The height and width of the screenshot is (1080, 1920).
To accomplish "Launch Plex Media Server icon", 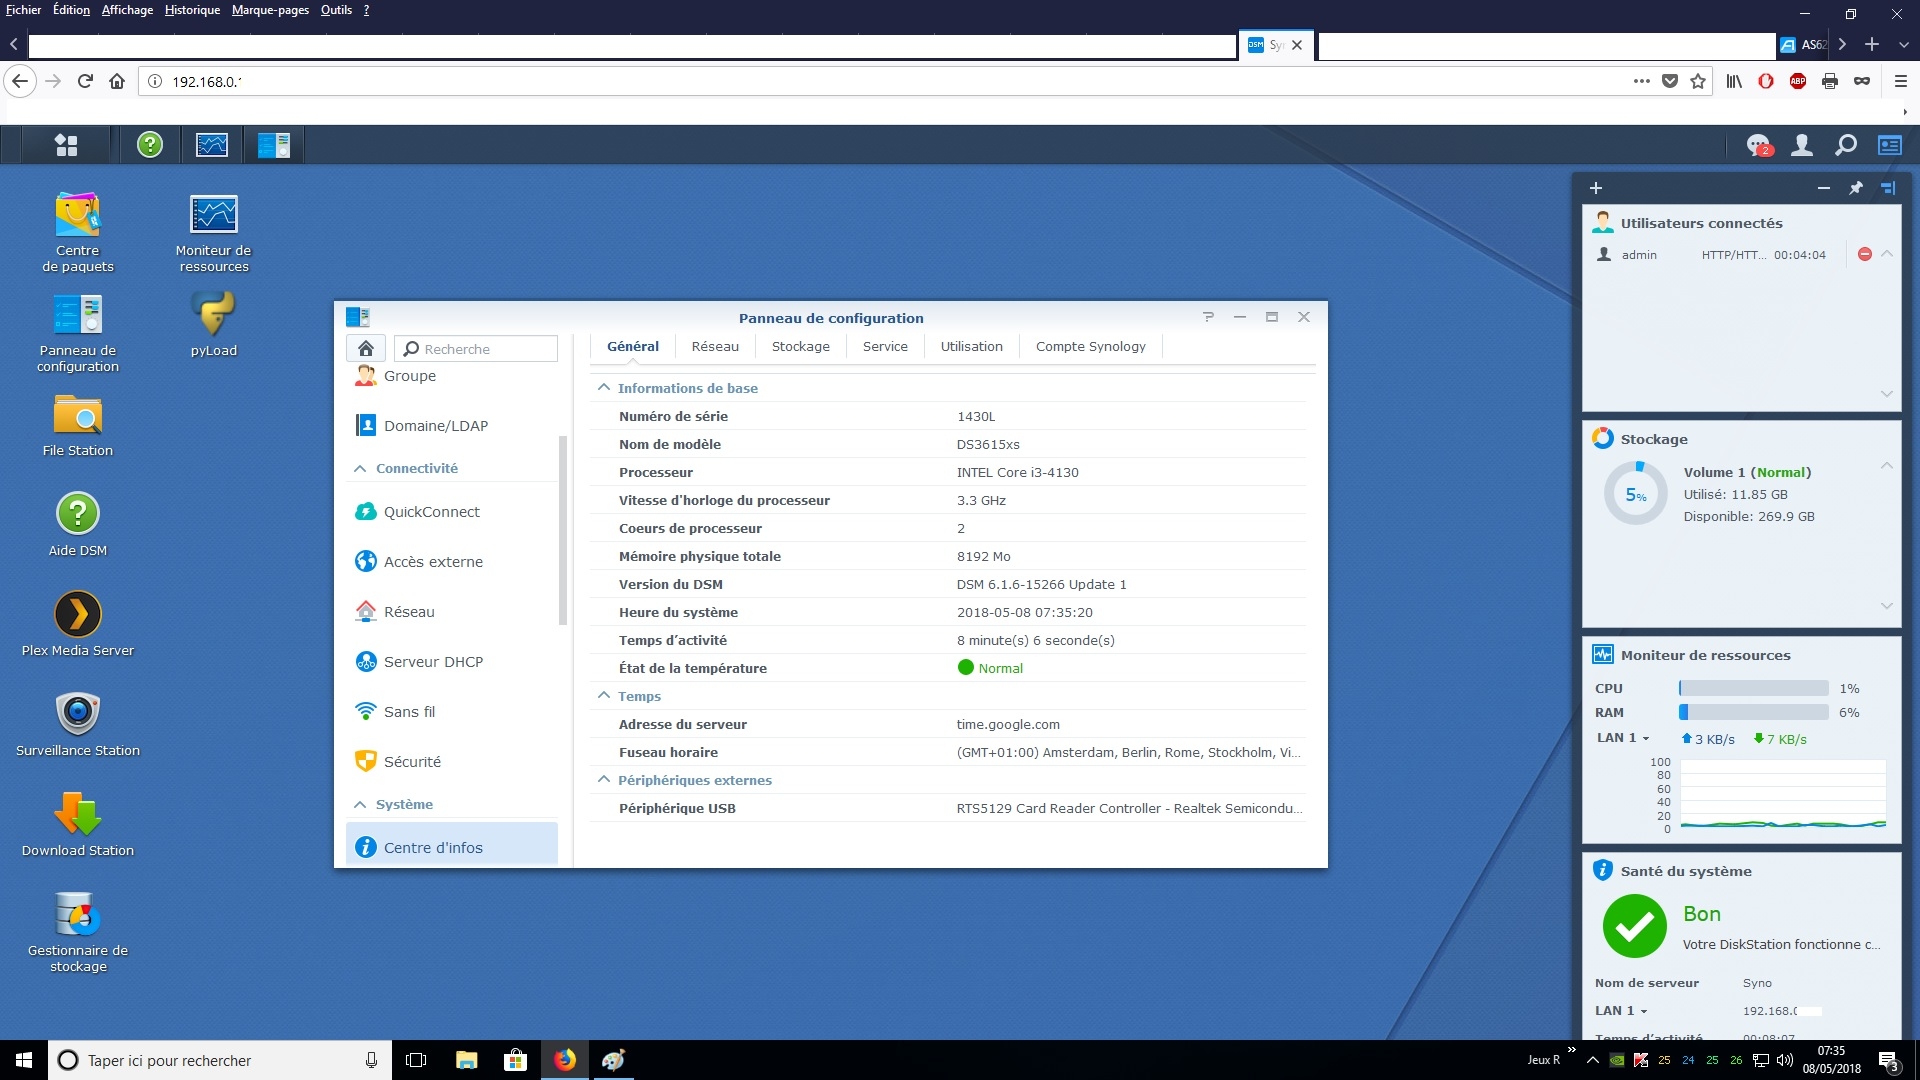I will coord(78,624).
